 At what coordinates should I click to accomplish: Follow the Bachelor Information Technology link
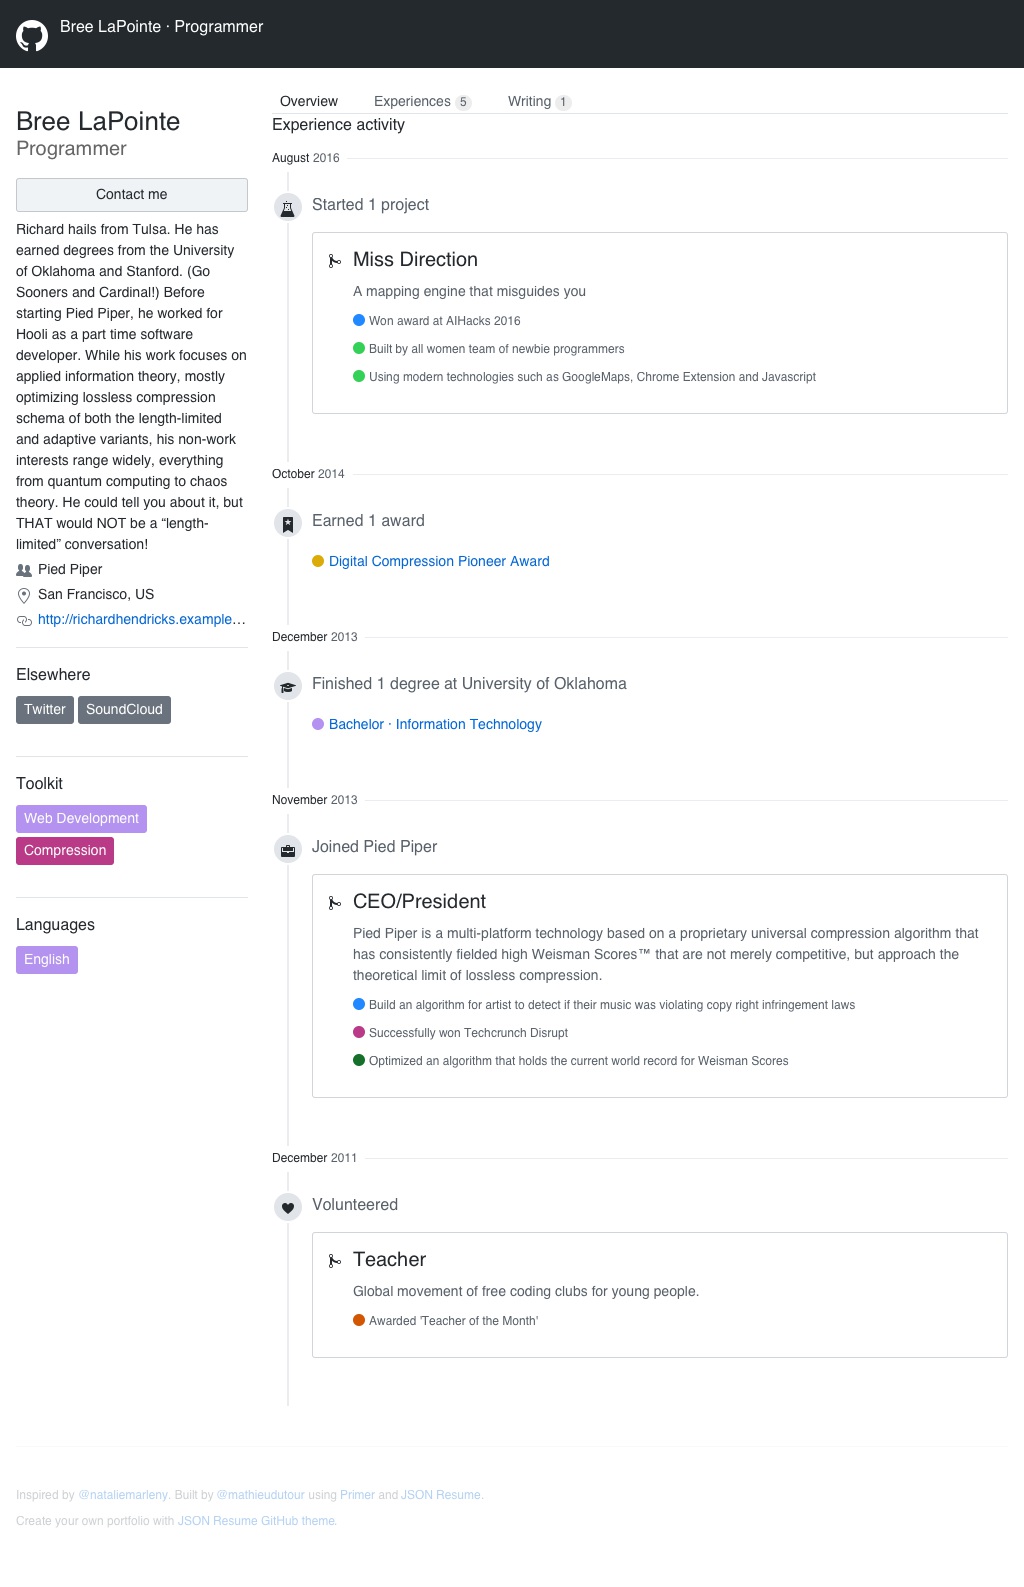point(435,724)
